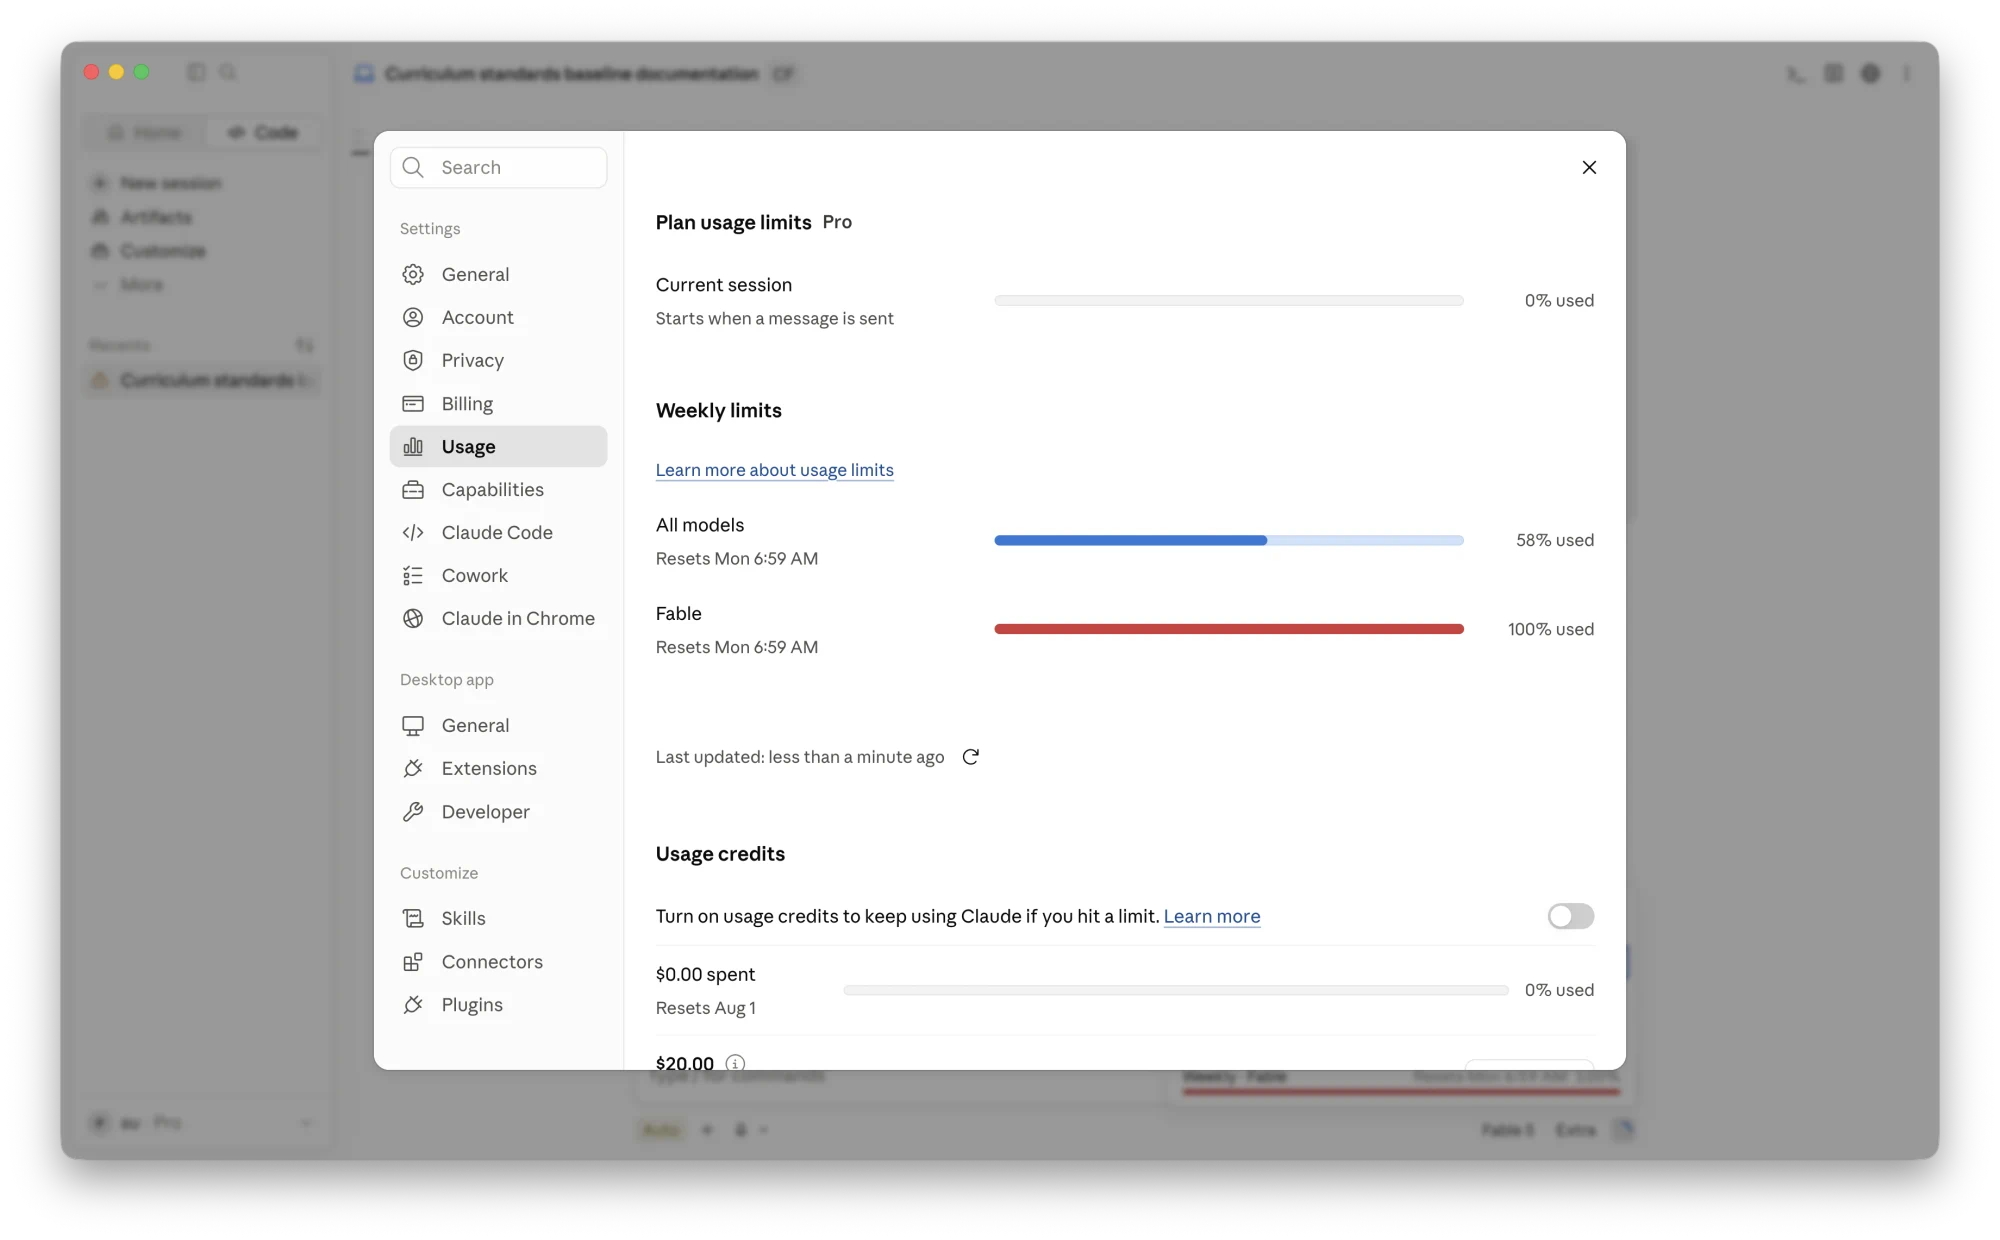This screenshot has height=1240, width=2000.
Task: Close the settings dialog with the X
Action: click(1589, 167)
